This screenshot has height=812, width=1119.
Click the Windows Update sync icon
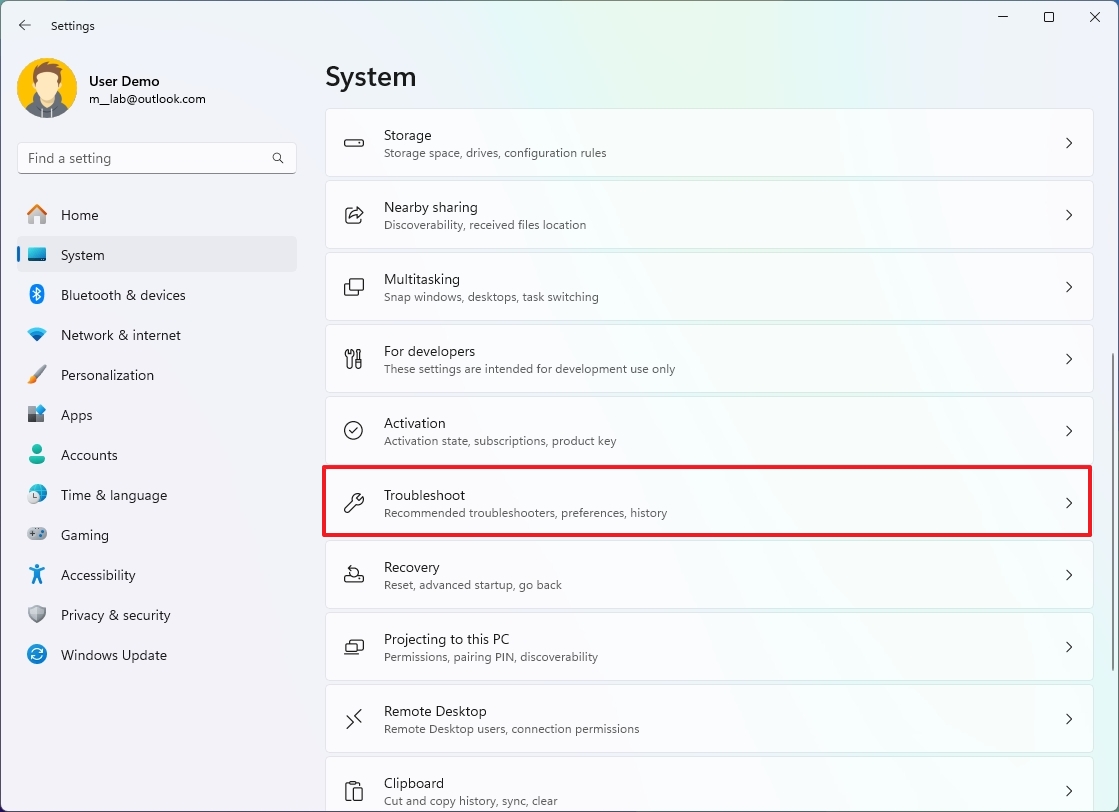[x=37, y=654]
